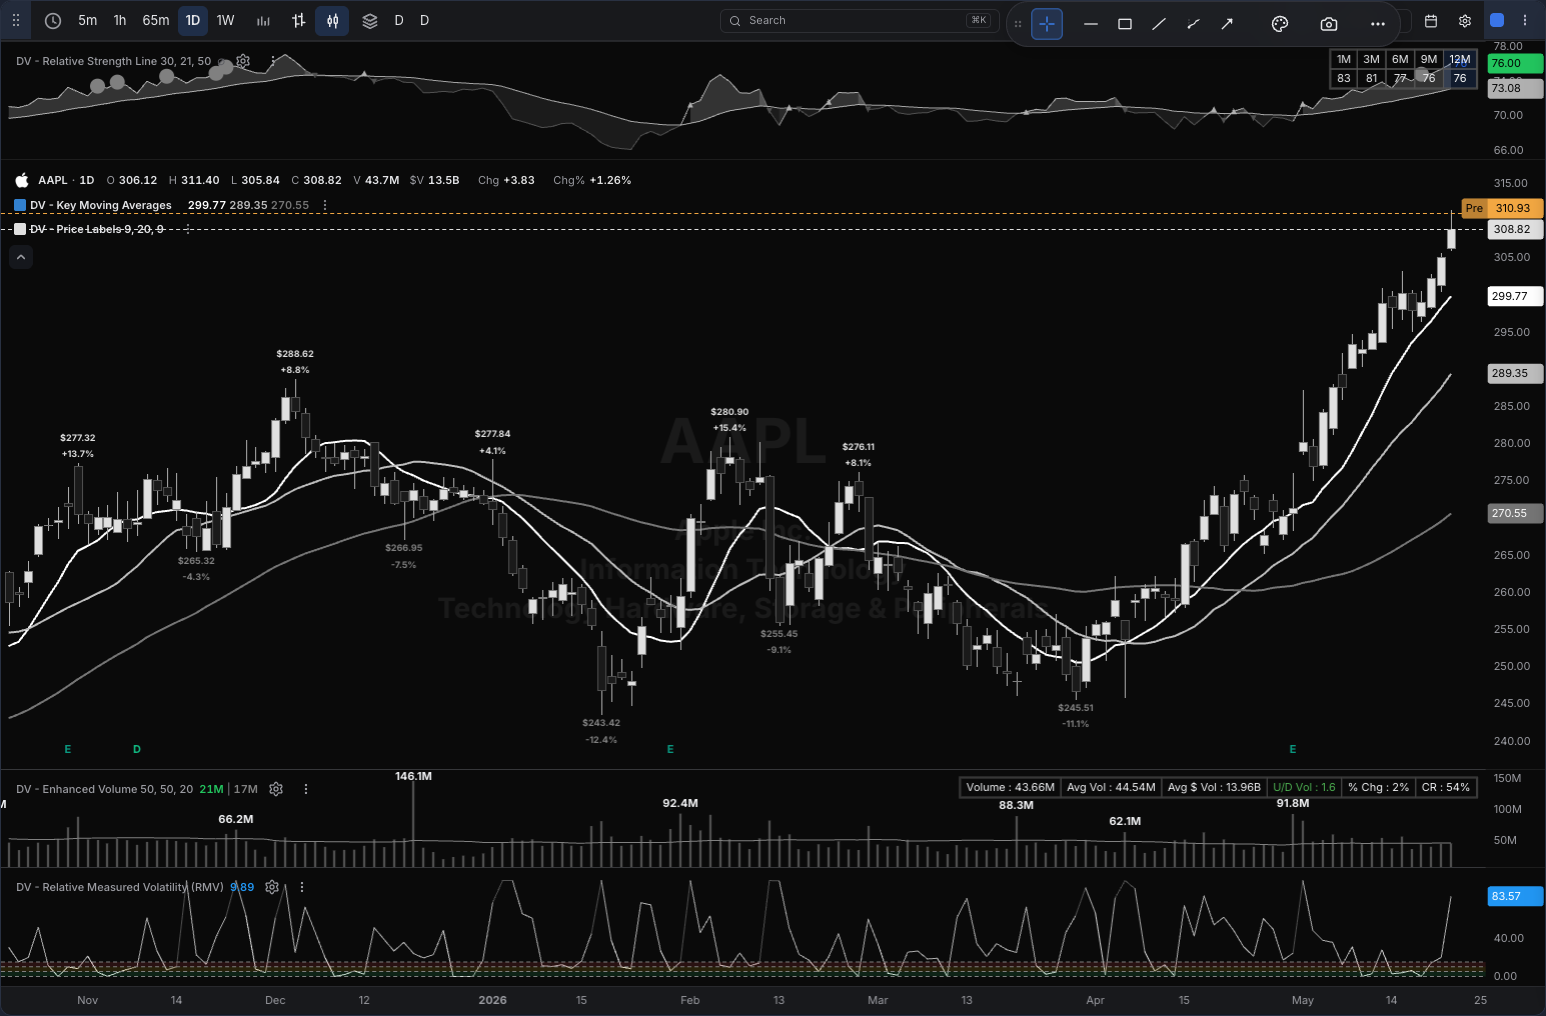Click the green 76.00 RS axis label
Image resolution: width=1546 pixels, height=1016 pixels.
tap(1516, 63)
